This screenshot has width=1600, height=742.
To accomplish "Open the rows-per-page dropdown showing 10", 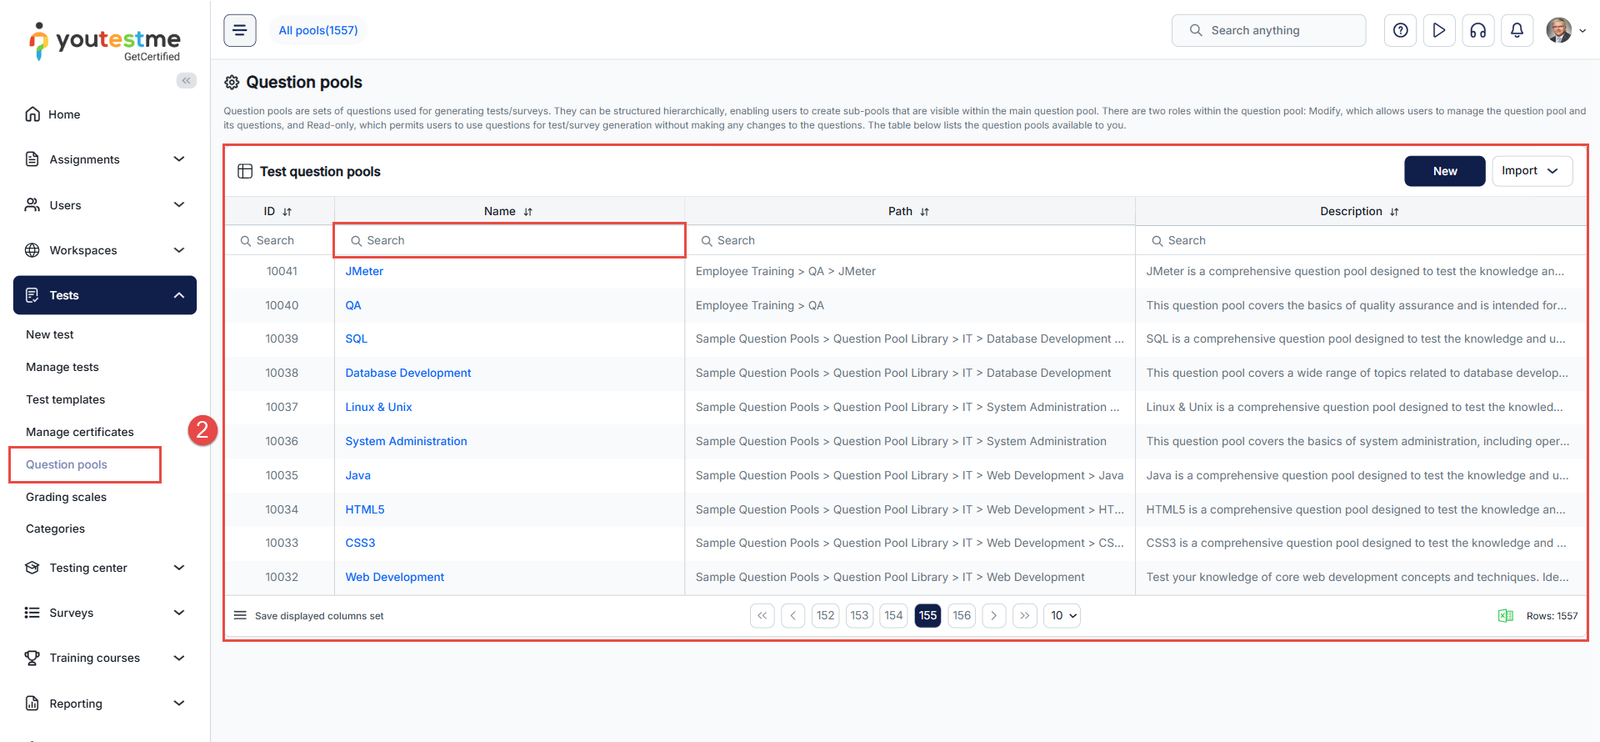I will 1063,616.
